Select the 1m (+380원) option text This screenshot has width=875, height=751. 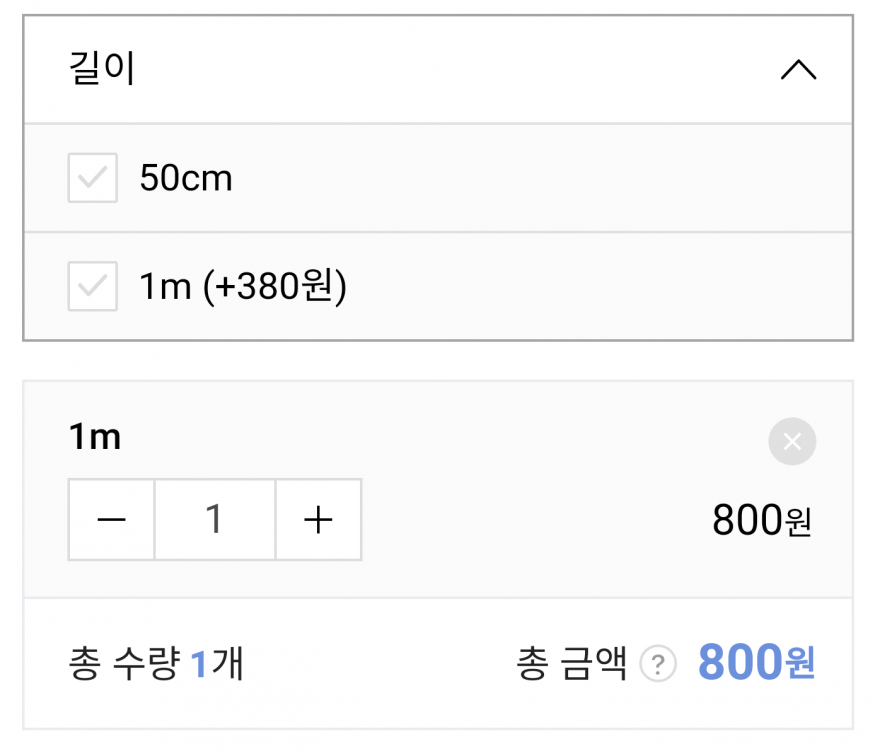click(243, 286)
